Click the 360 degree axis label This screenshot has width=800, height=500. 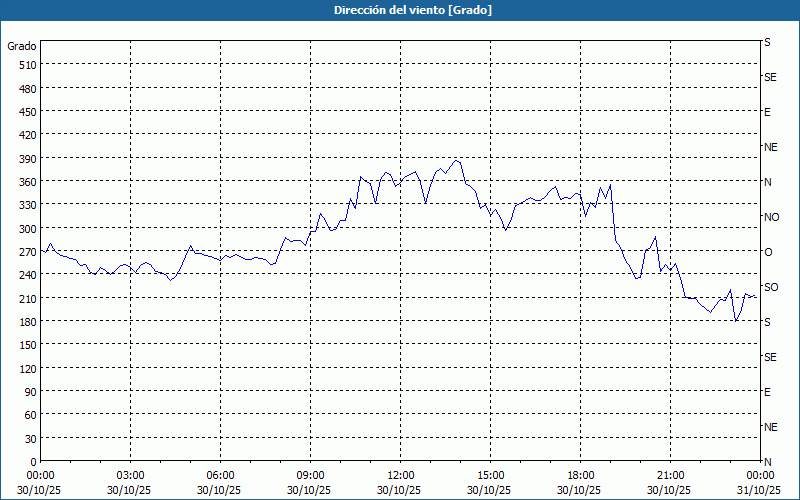click(29, 182)
